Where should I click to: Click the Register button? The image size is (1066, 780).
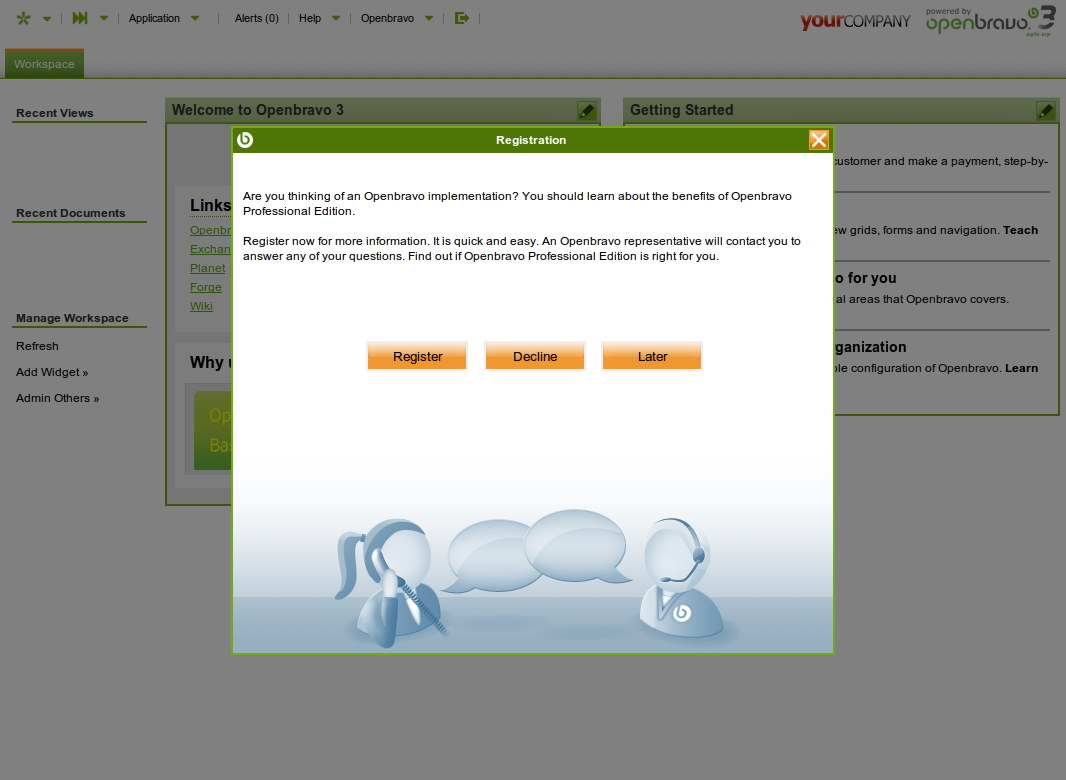tap(417, 356)
